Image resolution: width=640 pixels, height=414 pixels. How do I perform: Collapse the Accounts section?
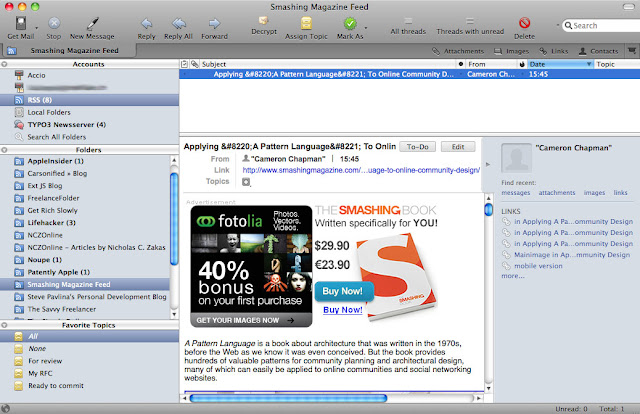pos(4,64)
